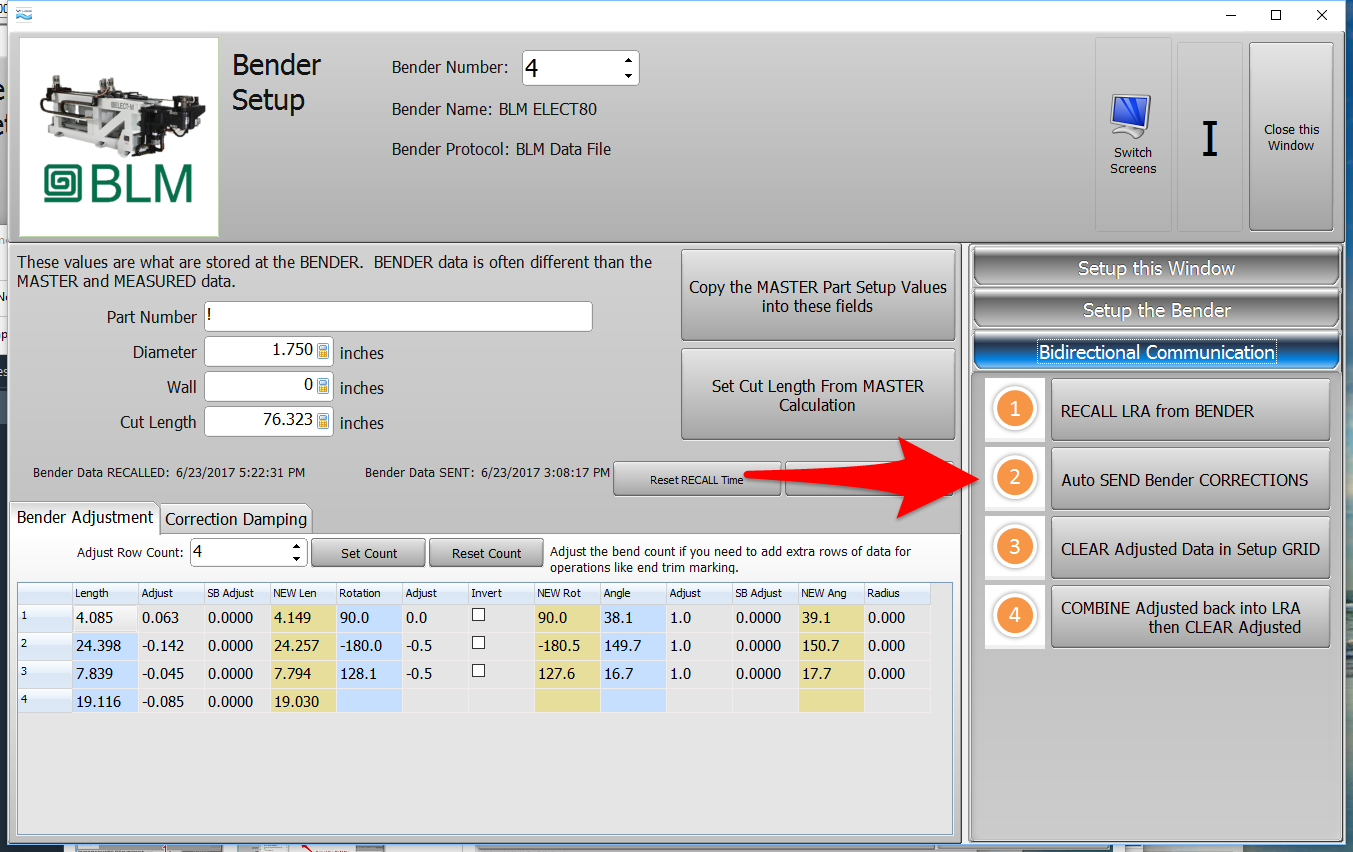Open calculator icon in Diameter field

tap(323, 351)
